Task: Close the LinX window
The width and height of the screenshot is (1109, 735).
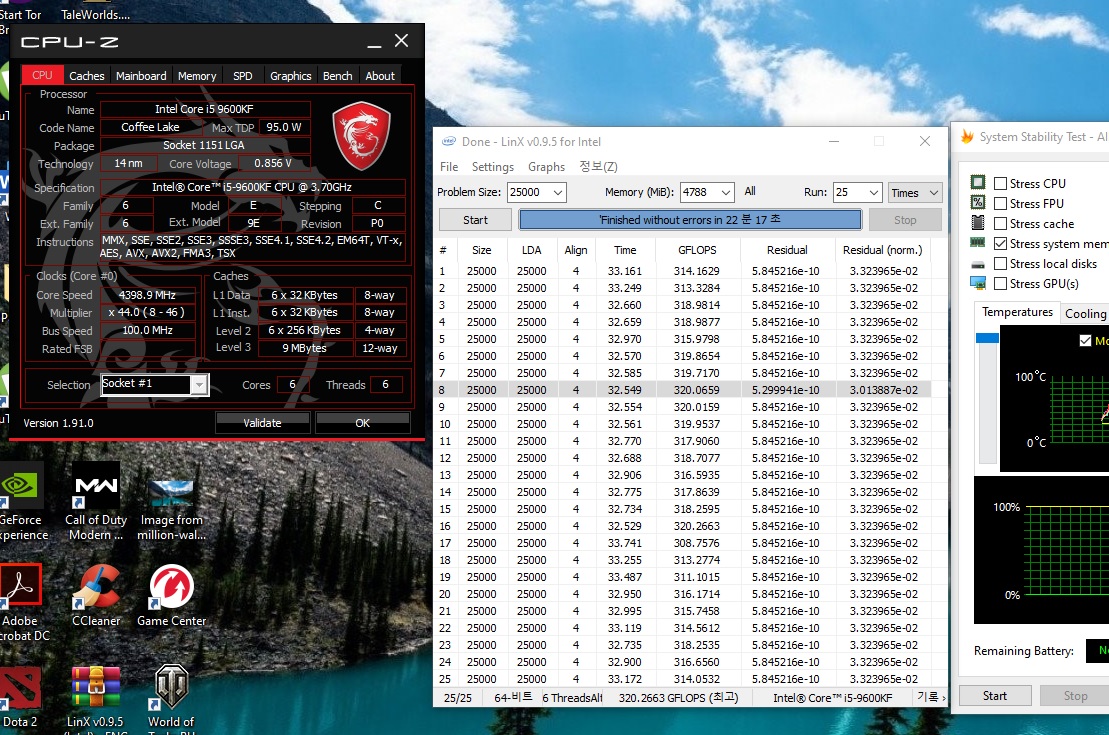Action: point(924,141)
